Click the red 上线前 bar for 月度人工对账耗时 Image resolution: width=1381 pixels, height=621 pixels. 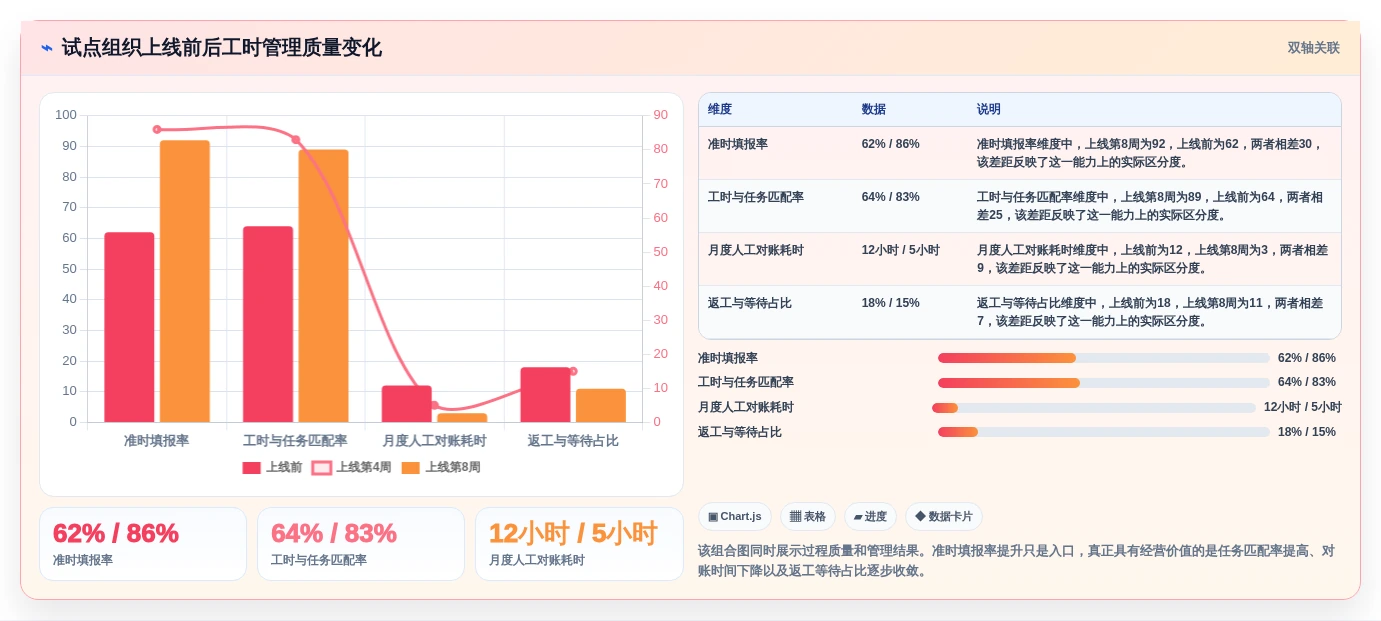pyautogui.click(x=406, y=404)
